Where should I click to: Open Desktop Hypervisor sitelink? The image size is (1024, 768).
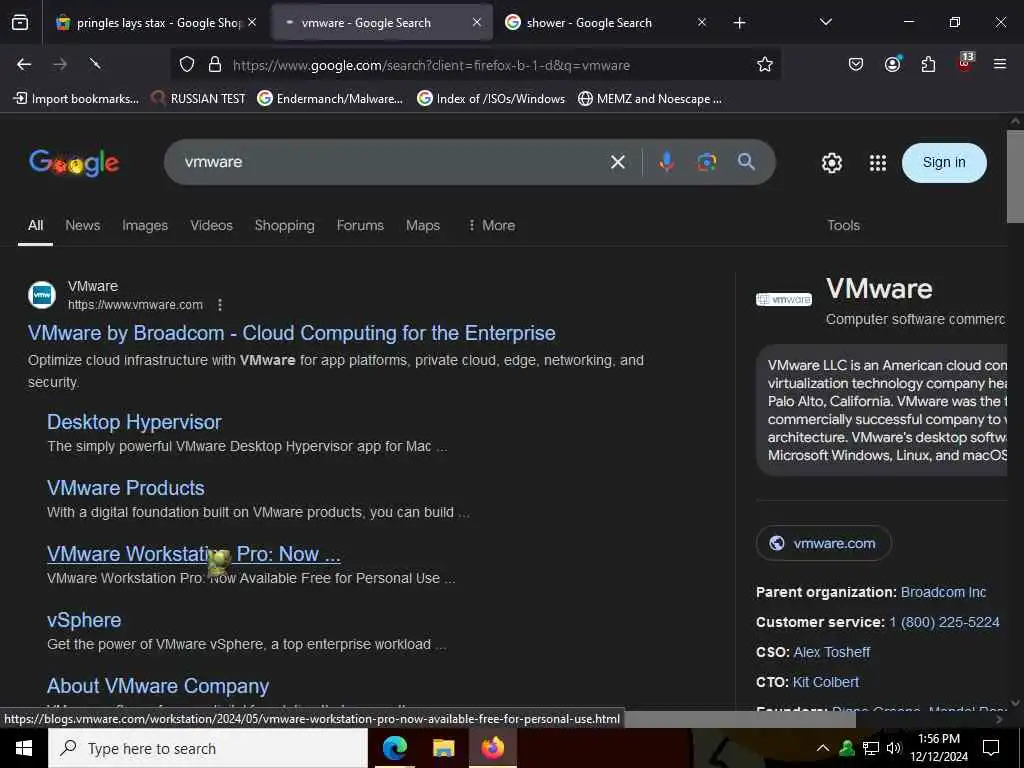tap(135, 422)
